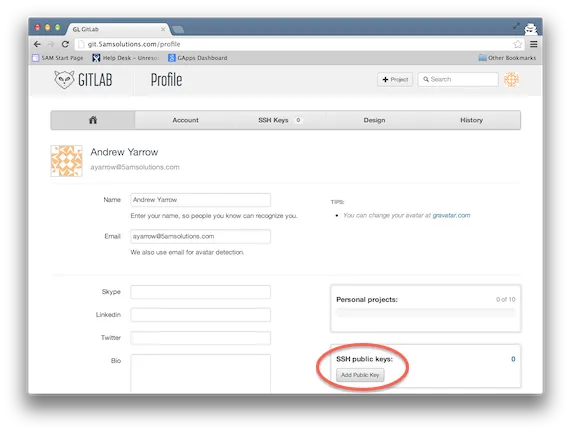This screenshot has height=433, width=571.
Task: Click the GitLab fox logo
Action: [83, 80]
